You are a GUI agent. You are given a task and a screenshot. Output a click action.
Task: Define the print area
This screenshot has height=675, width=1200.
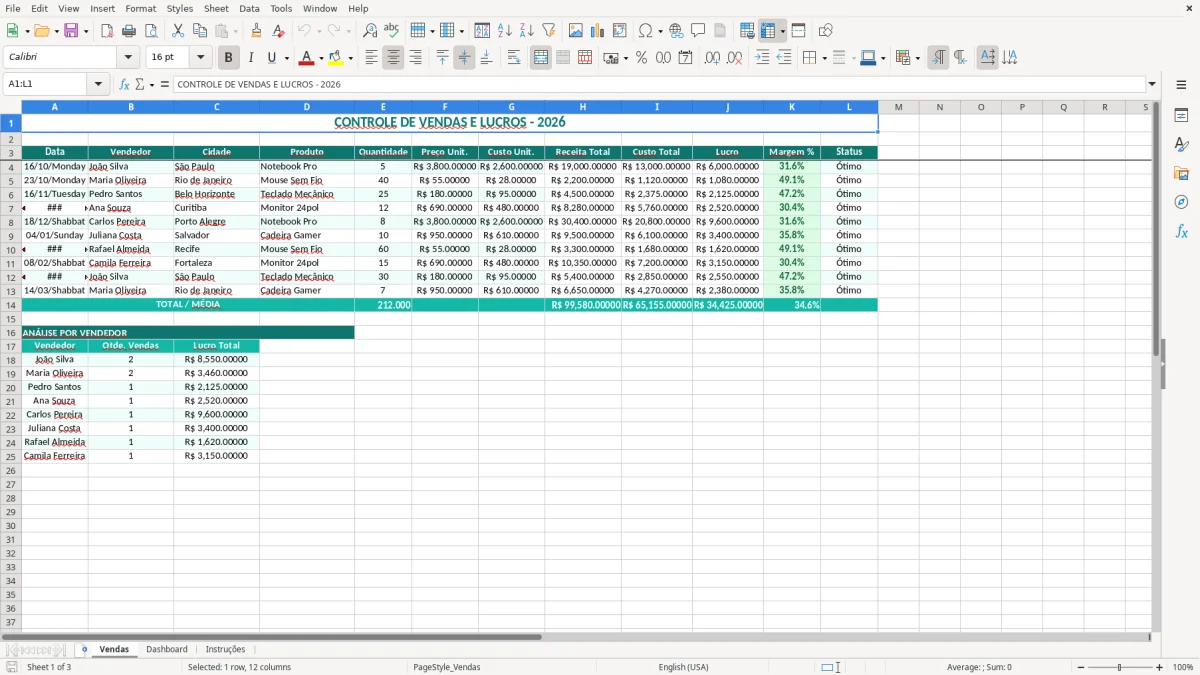[x=747, y=31]
